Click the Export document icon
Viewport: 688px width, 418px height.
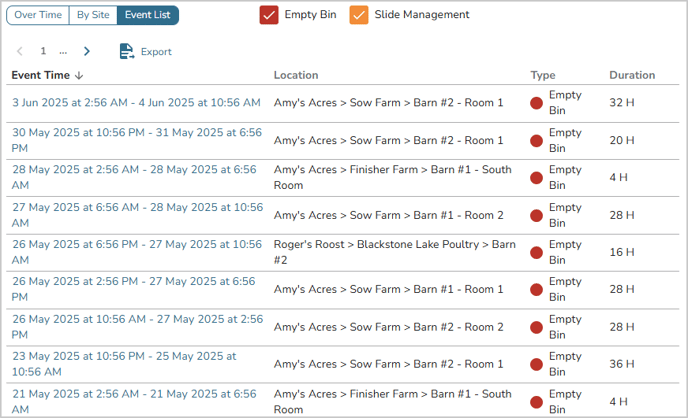click(127, 51)
